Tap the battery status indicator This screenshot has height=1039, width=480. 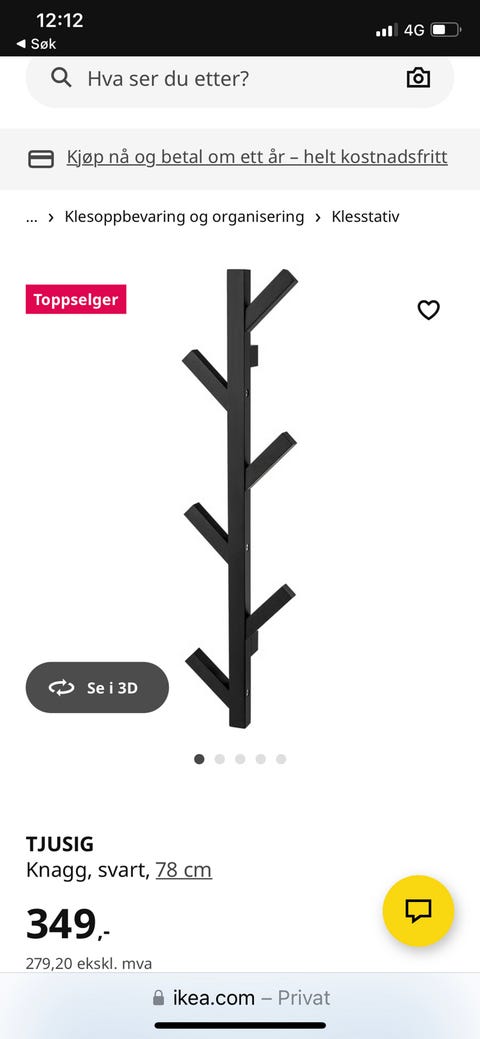(x=445, y=30)
